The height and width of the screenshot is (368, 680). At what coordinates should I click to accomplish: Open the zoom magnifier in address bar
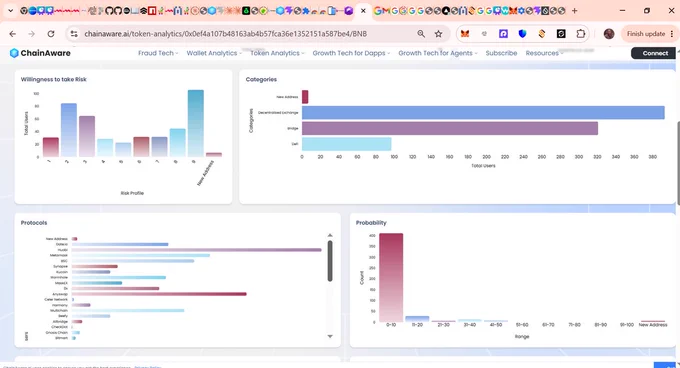click(421, 34)
